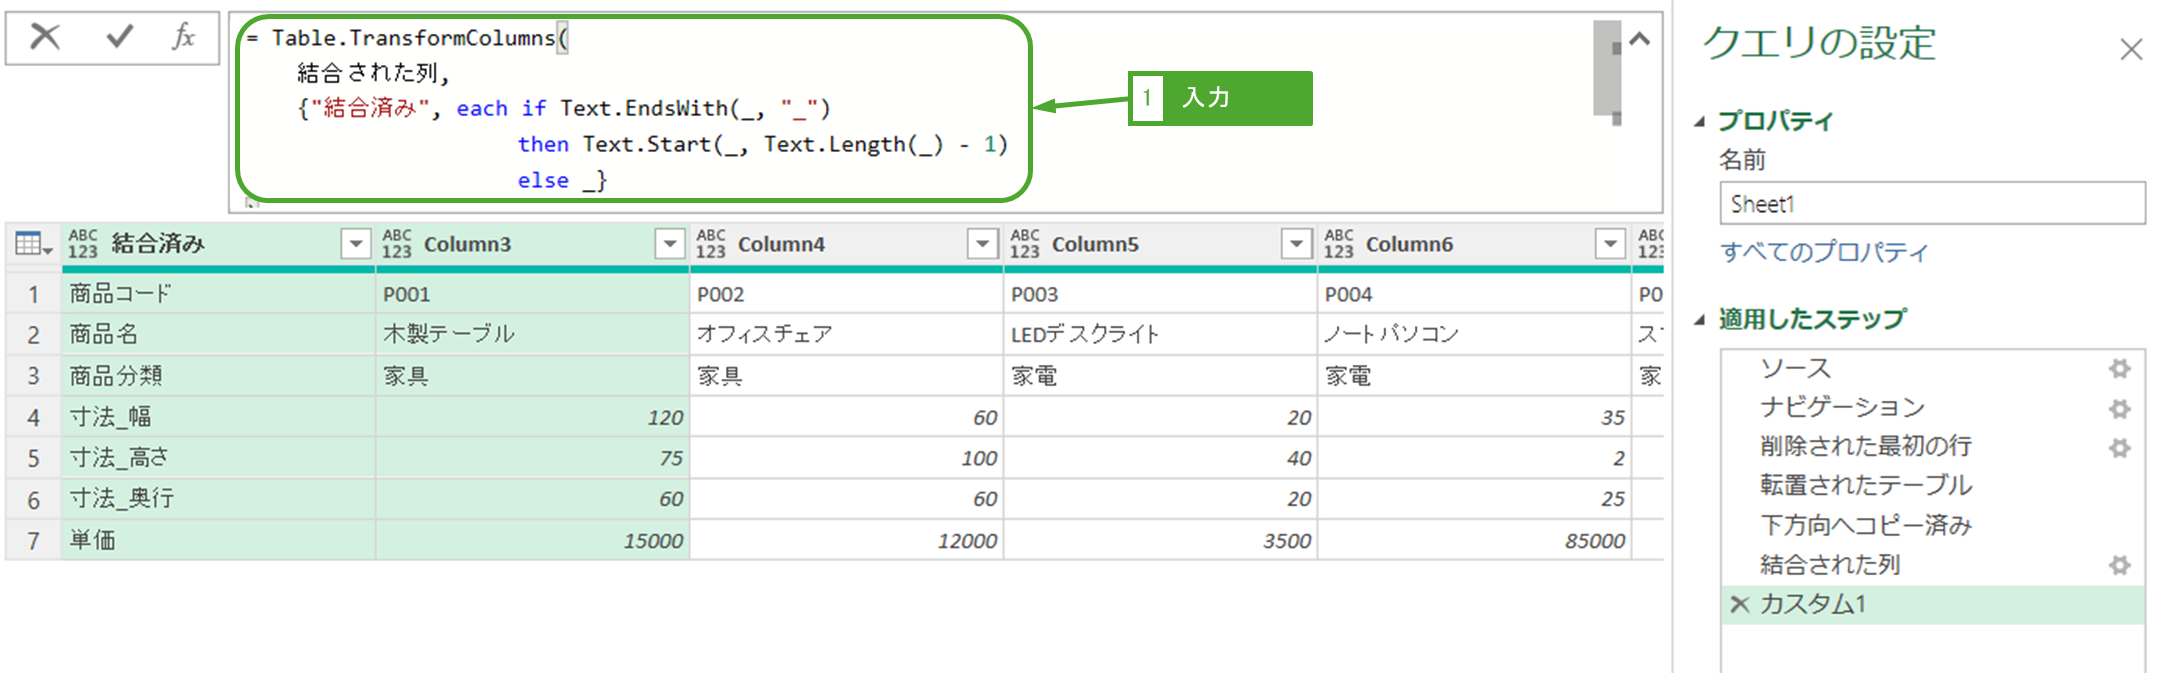Open filter dropdown for Column3
The width and height of the screenshot is (2173, 673).
(669, 244)
